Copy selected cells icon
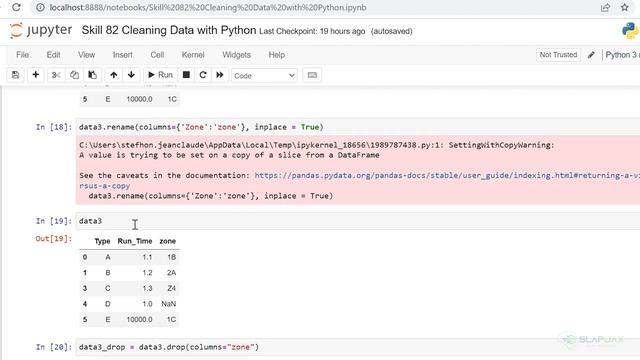This screenshot has width=640, height=360. [x=74, y=75]
